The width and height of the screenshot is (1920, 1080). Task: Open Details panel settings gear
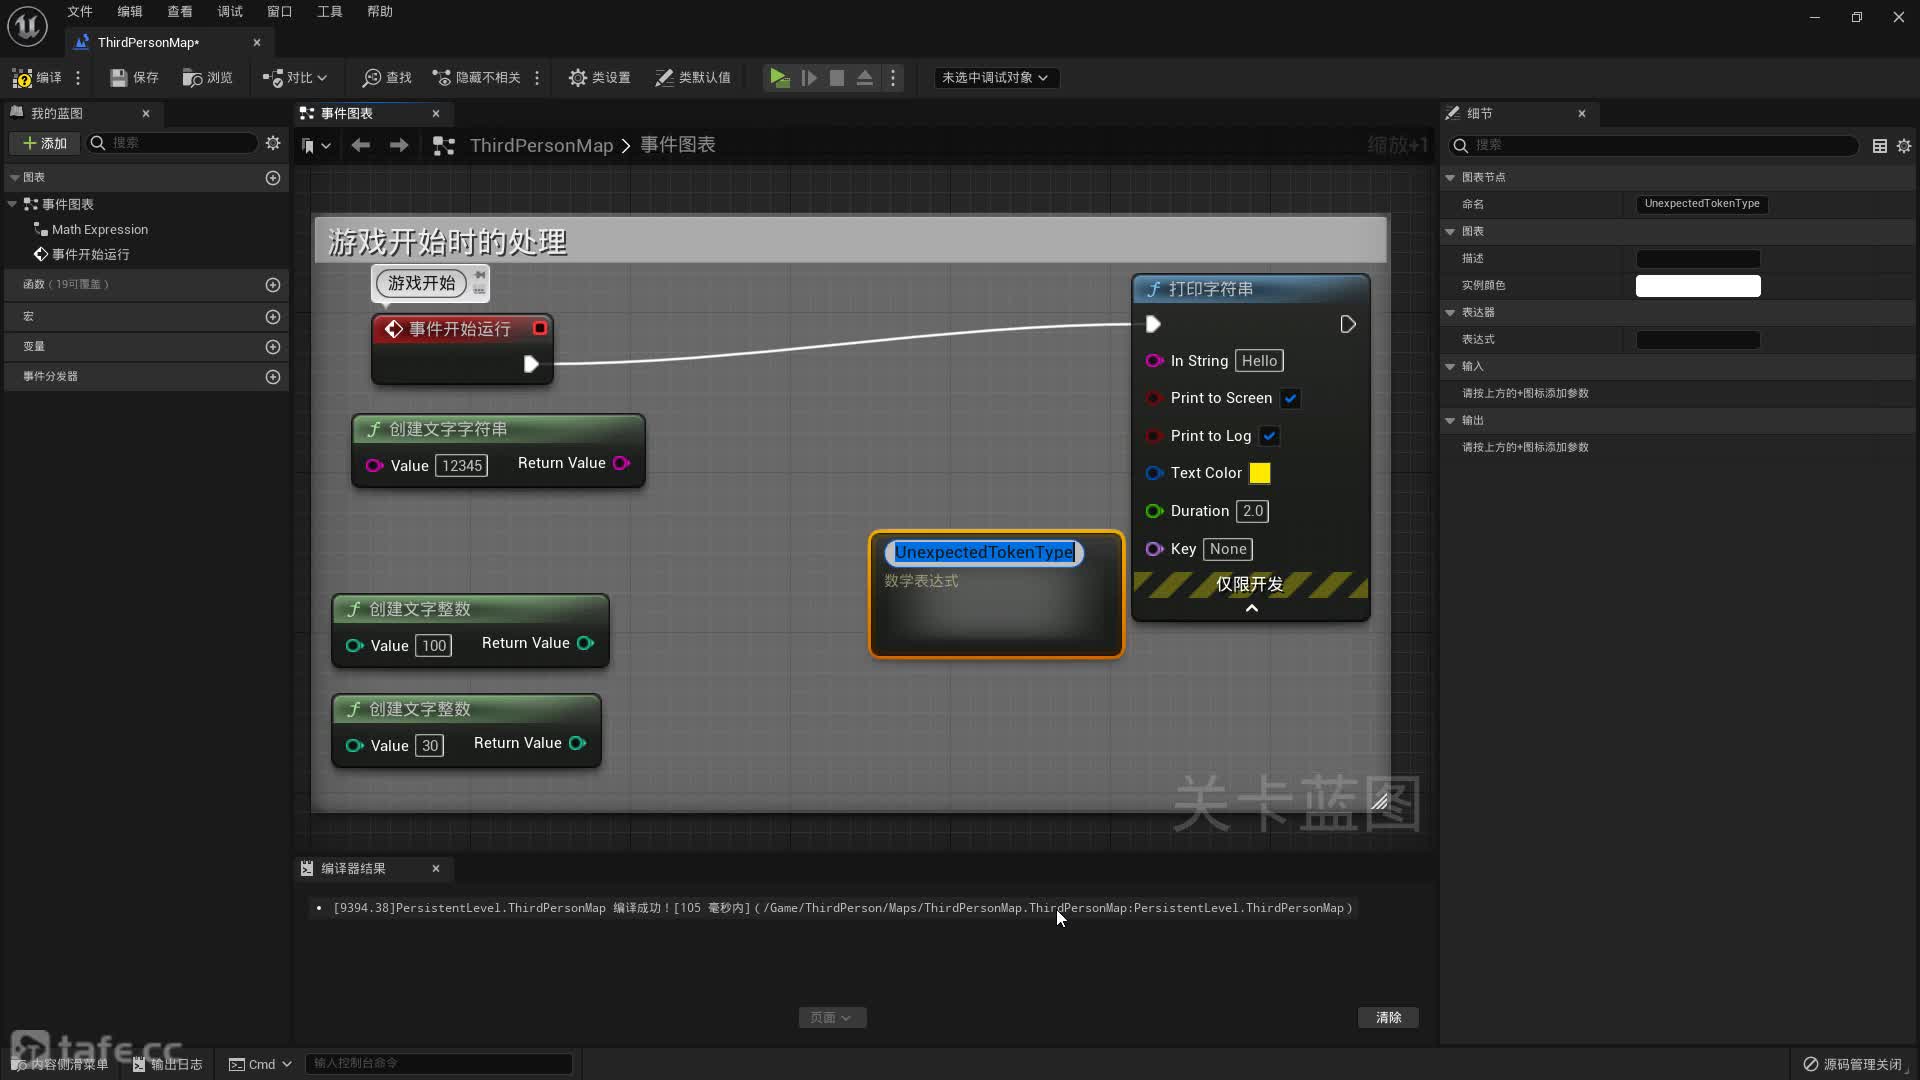(1904, 146)
